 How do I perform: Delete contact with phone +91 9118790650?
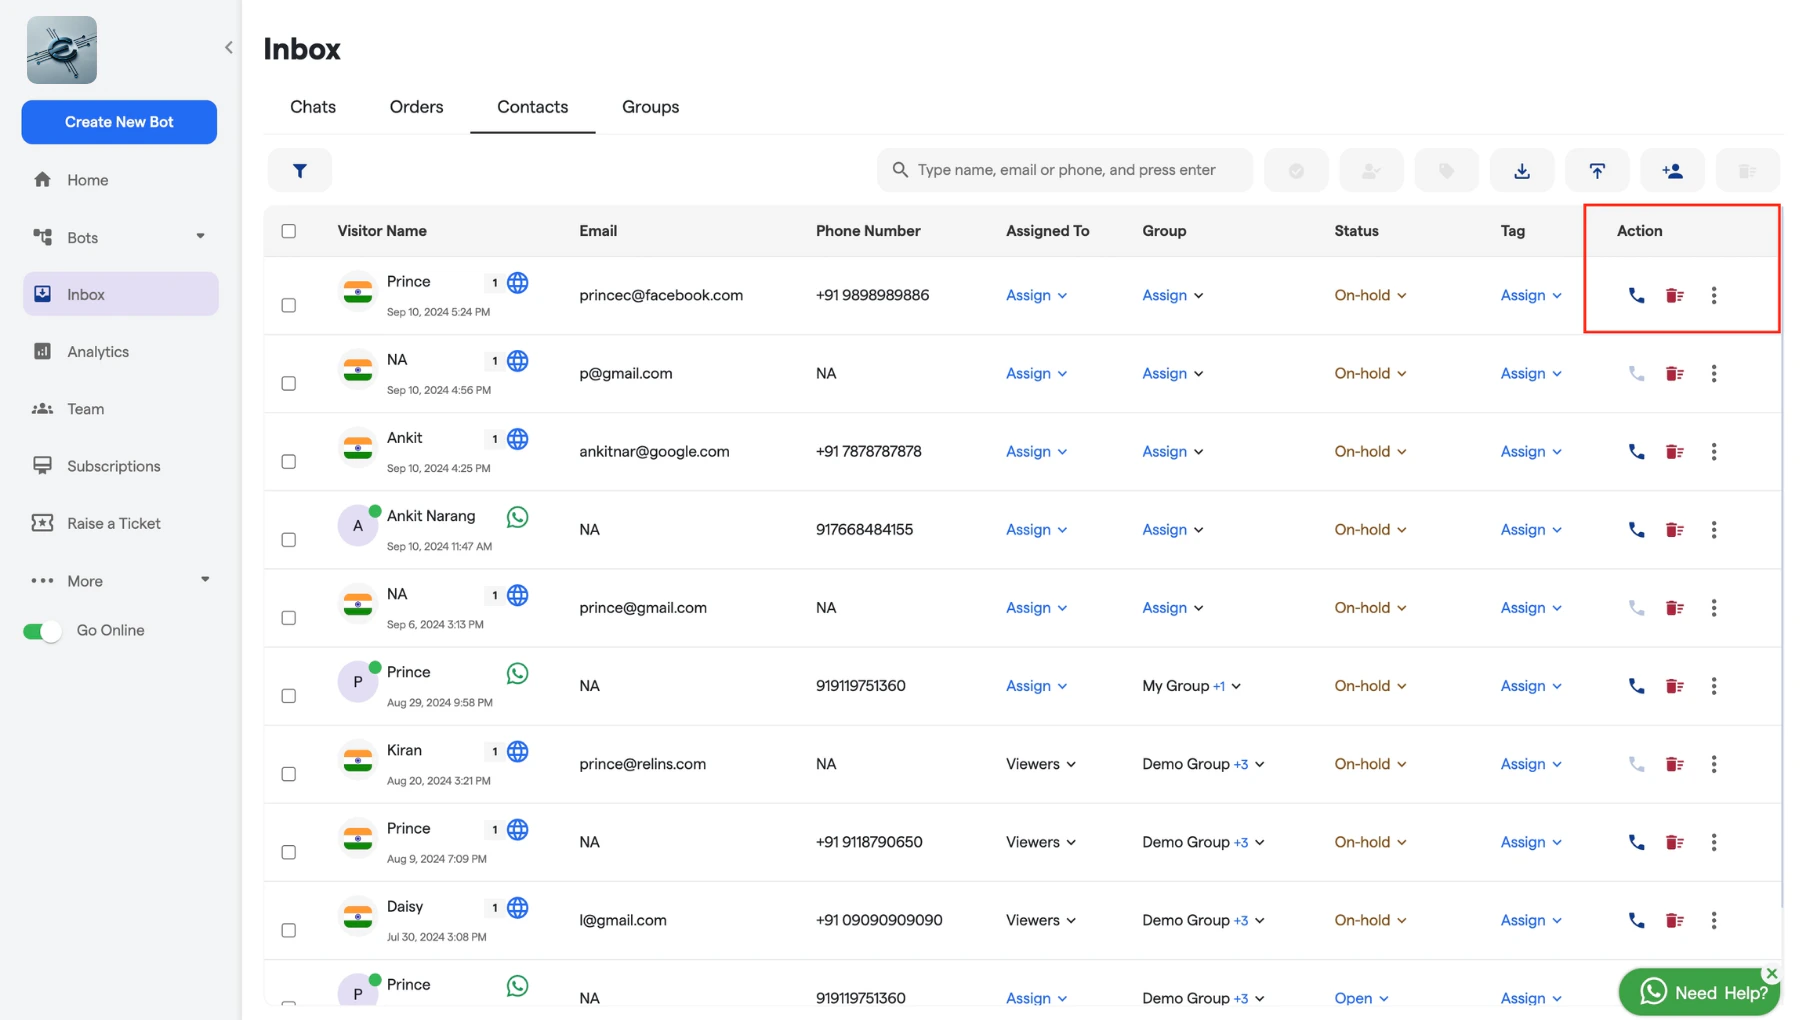[x=1674, y=842]
